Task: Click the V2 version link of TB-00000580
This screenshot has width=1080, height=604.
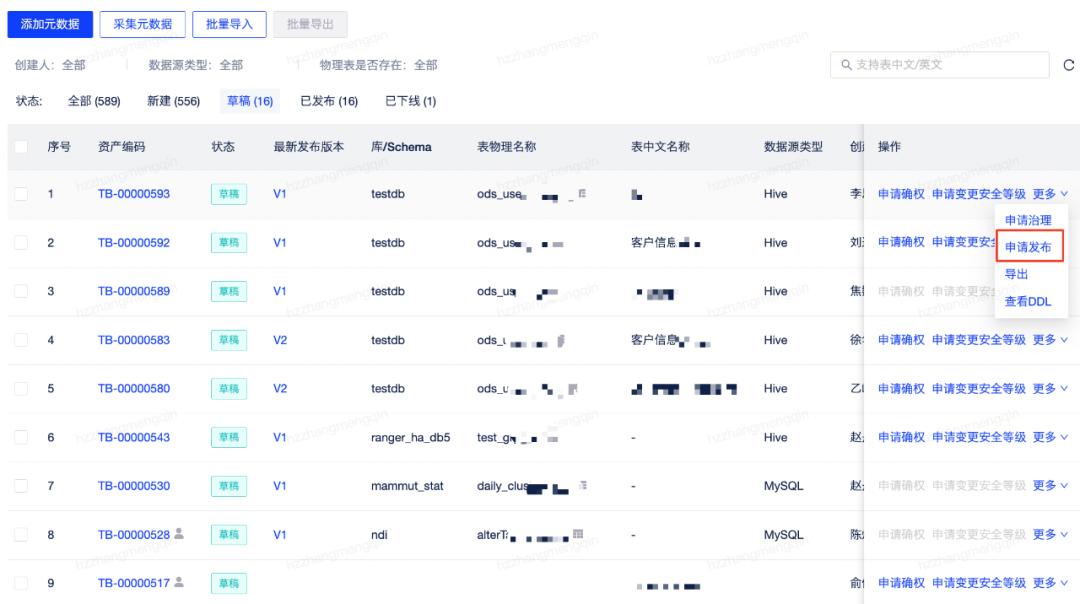Action: [279, 388]
